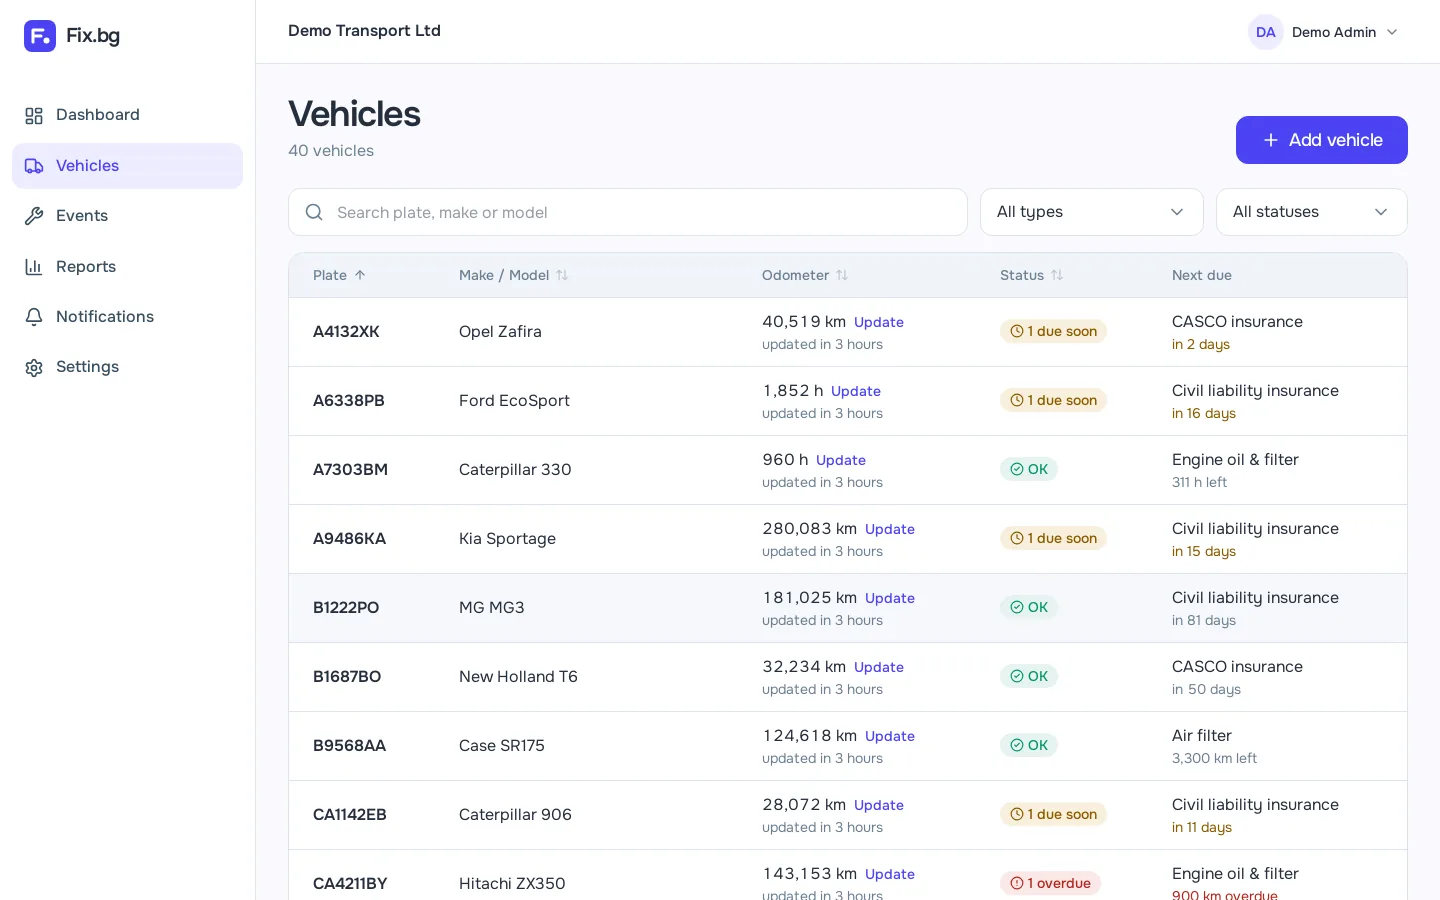Click the plus icon on Add vehicle

(1271, 140)
